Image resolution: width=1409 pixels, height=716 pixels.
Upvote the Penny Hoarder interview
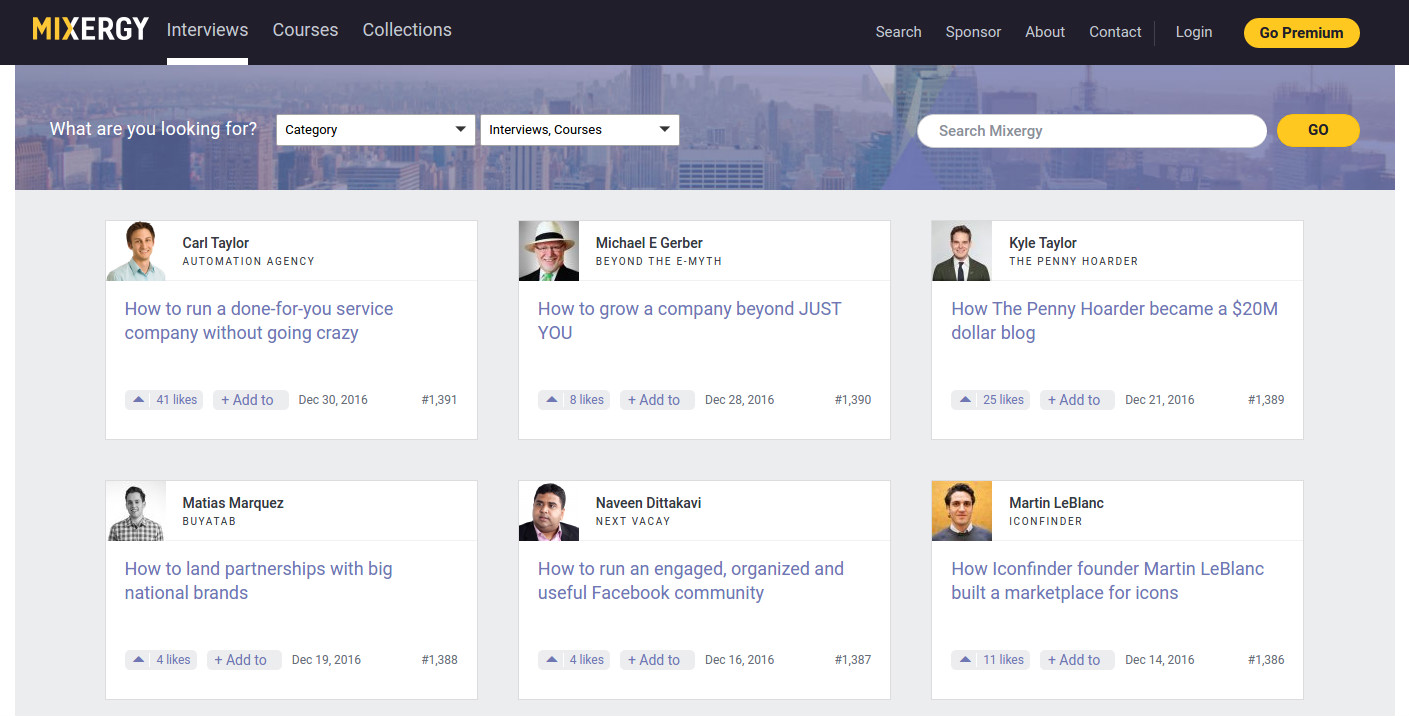(x=964, y=400)
